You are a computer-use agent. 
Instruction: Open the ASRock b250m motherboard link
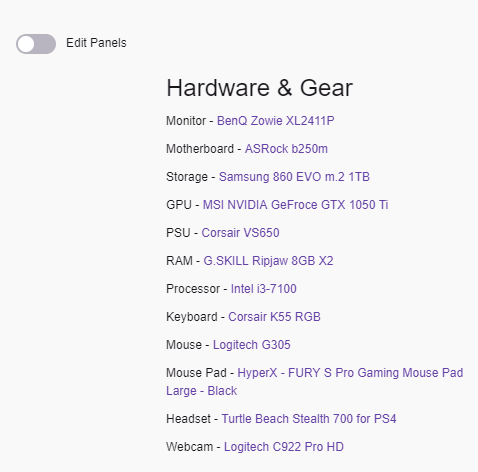[286, 149]
